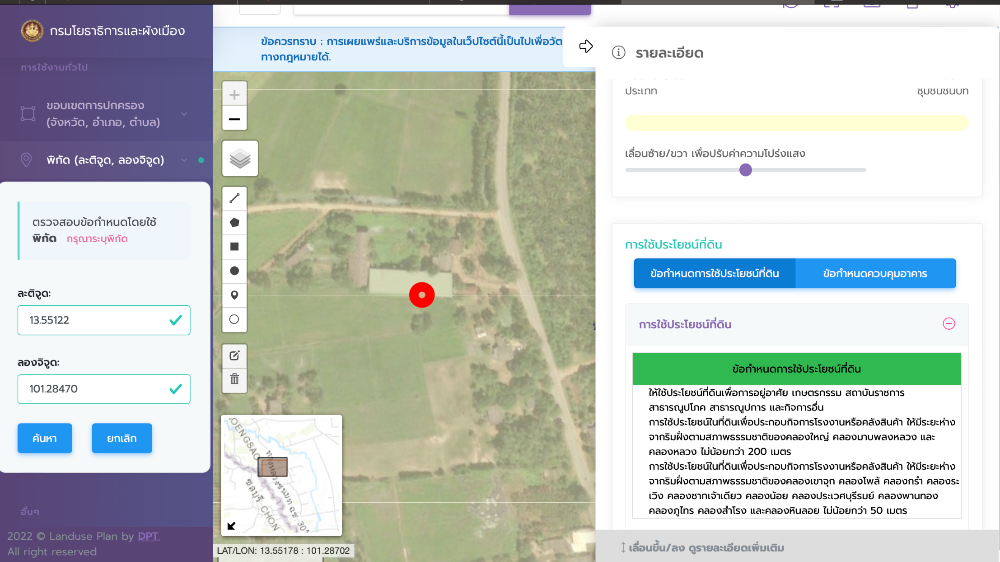
Task: Select the map marker pin tool
Action: (234, 295)
